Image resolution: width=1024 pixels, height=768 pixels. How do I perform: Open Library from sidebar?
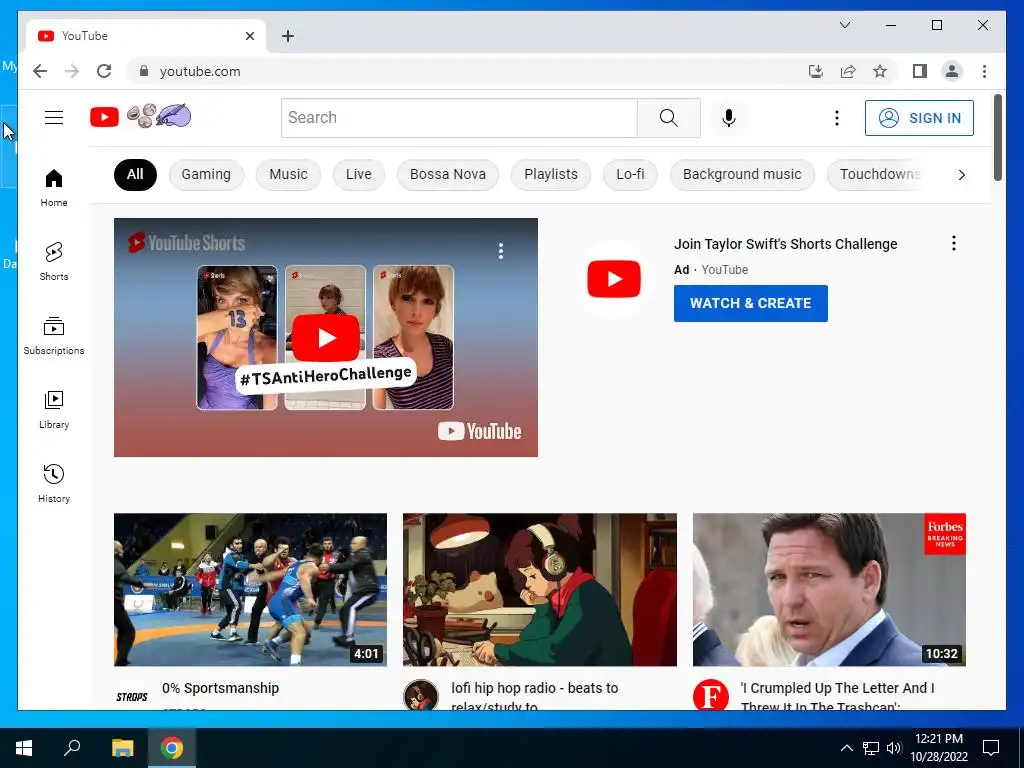(x=54, y=409)
